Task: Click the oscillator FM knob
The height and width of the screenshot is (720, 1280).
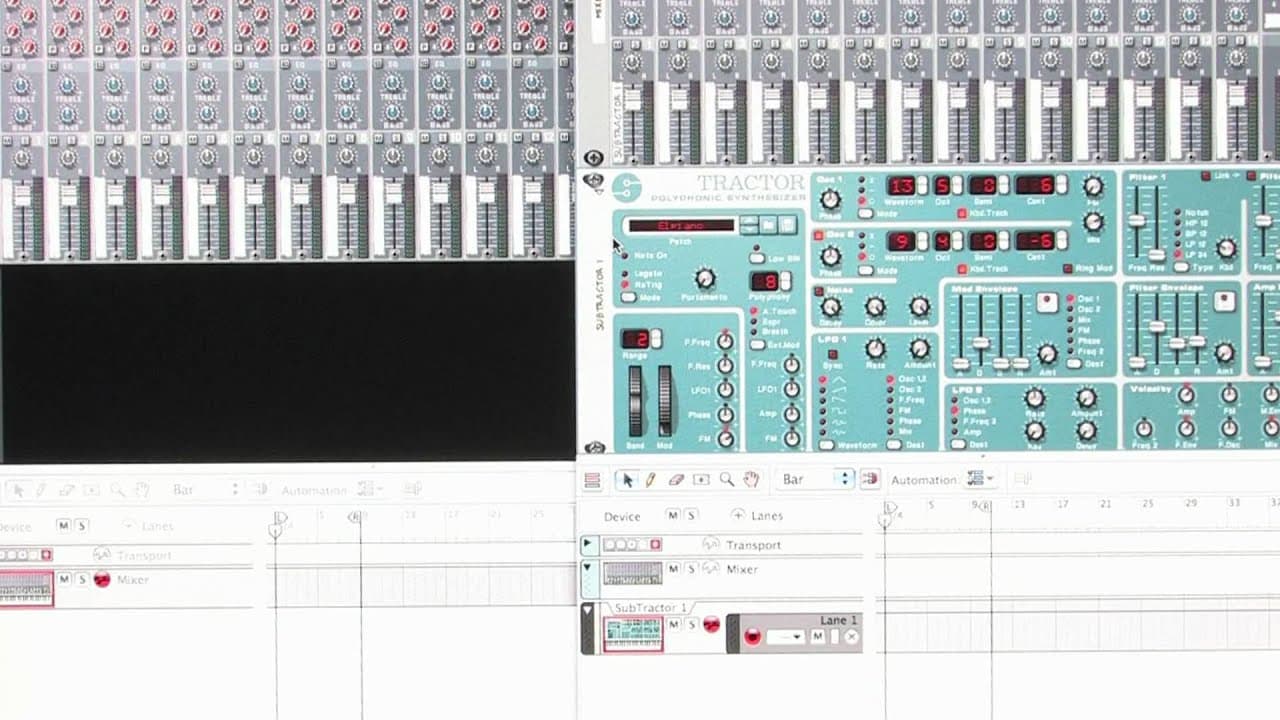Action: (x=1094, y=186)
